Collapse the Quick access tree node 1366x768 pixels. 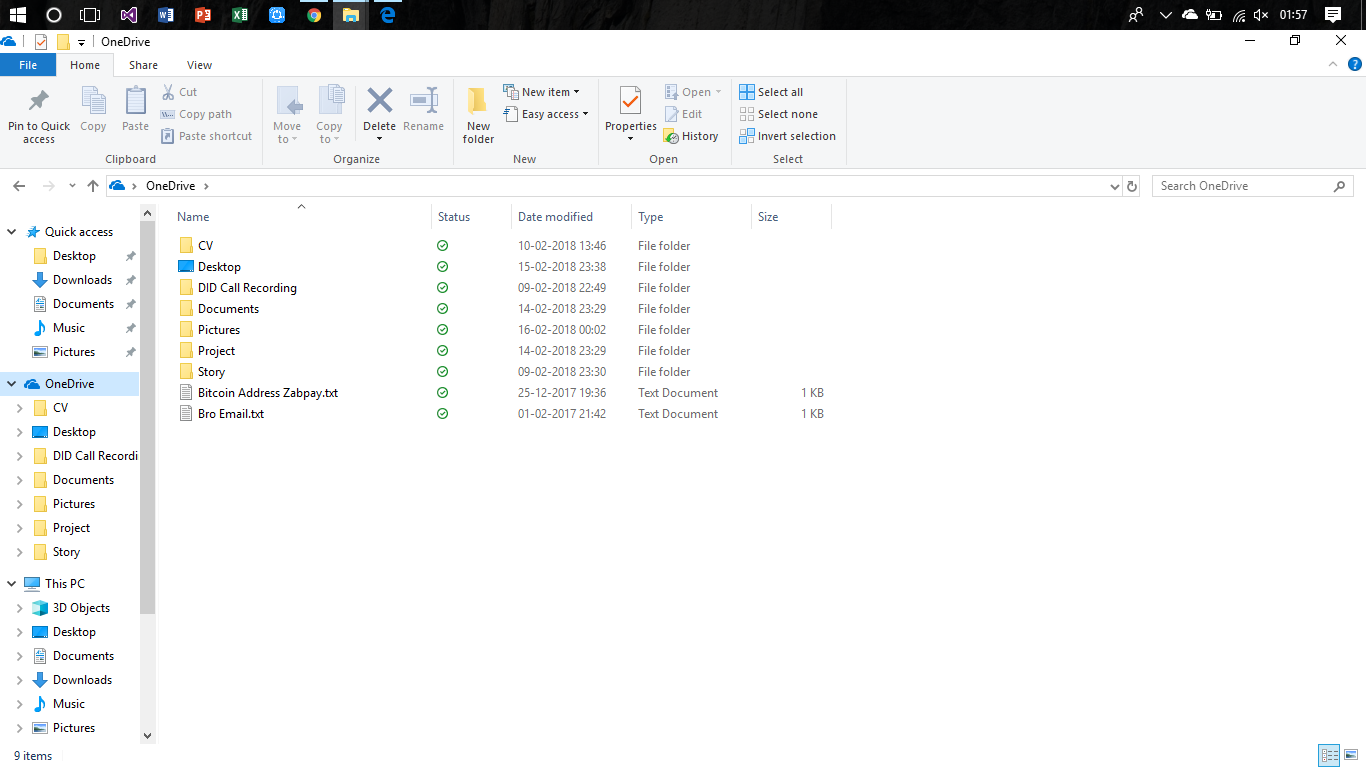point(12,232)
